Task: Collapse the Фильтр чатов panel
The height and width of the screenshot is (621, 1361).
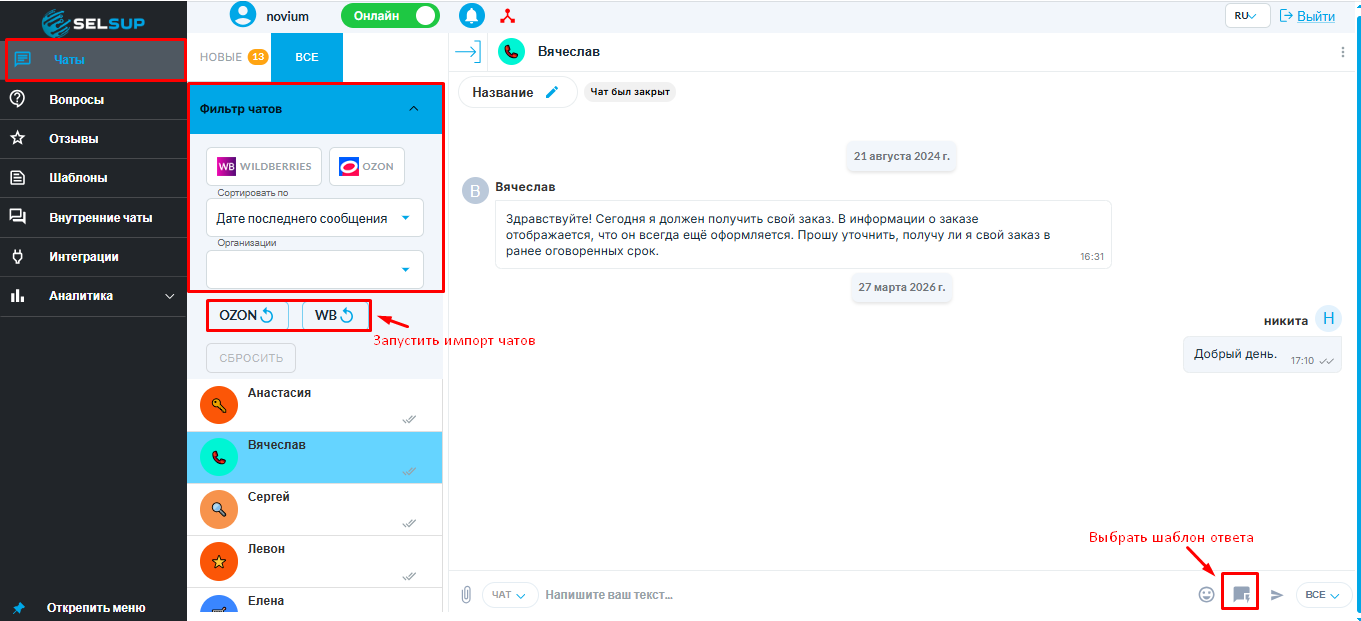Action: (x=414, y=108)
